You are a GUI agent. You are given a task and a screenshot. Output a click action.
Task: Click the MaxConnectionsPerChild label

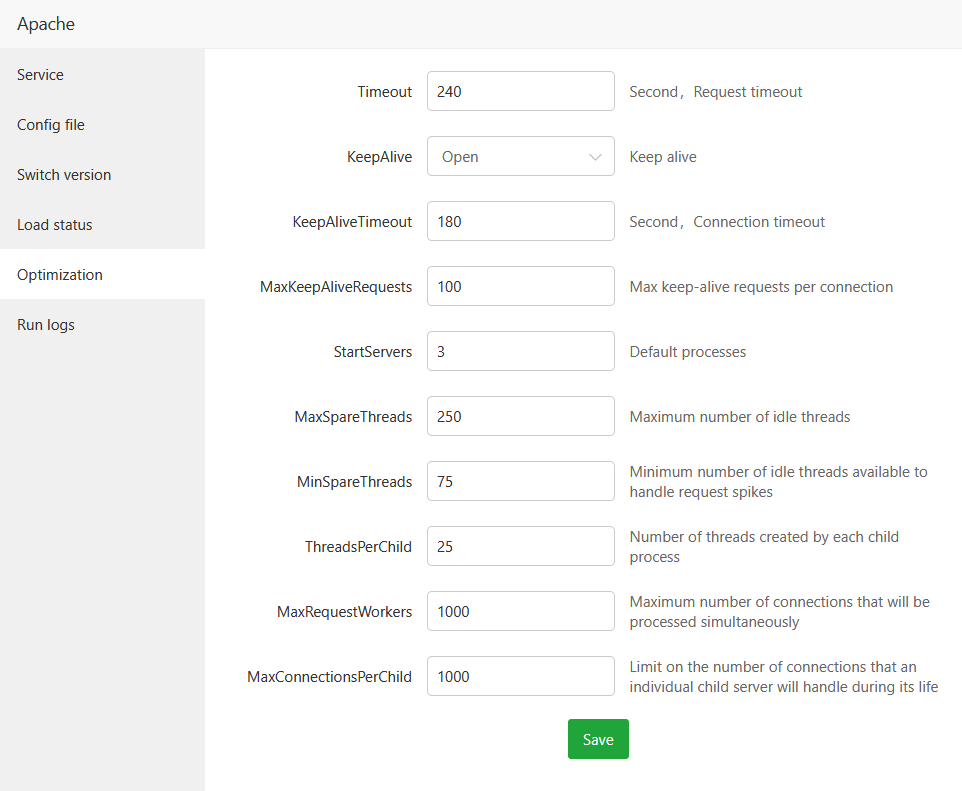(329, 677)
